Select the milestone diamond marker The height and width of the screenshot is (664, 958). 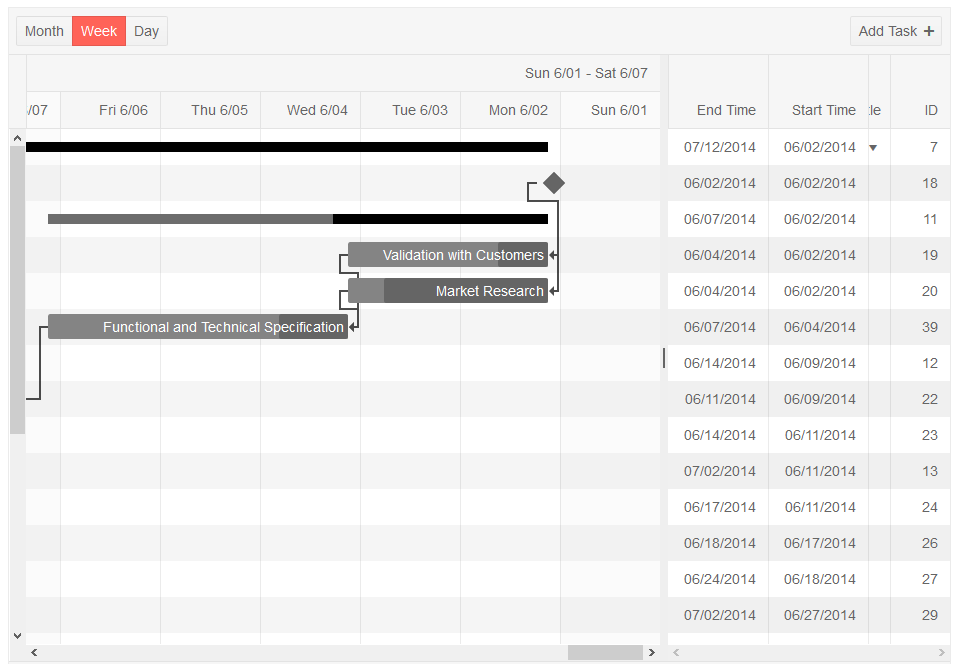pos(555,183)
